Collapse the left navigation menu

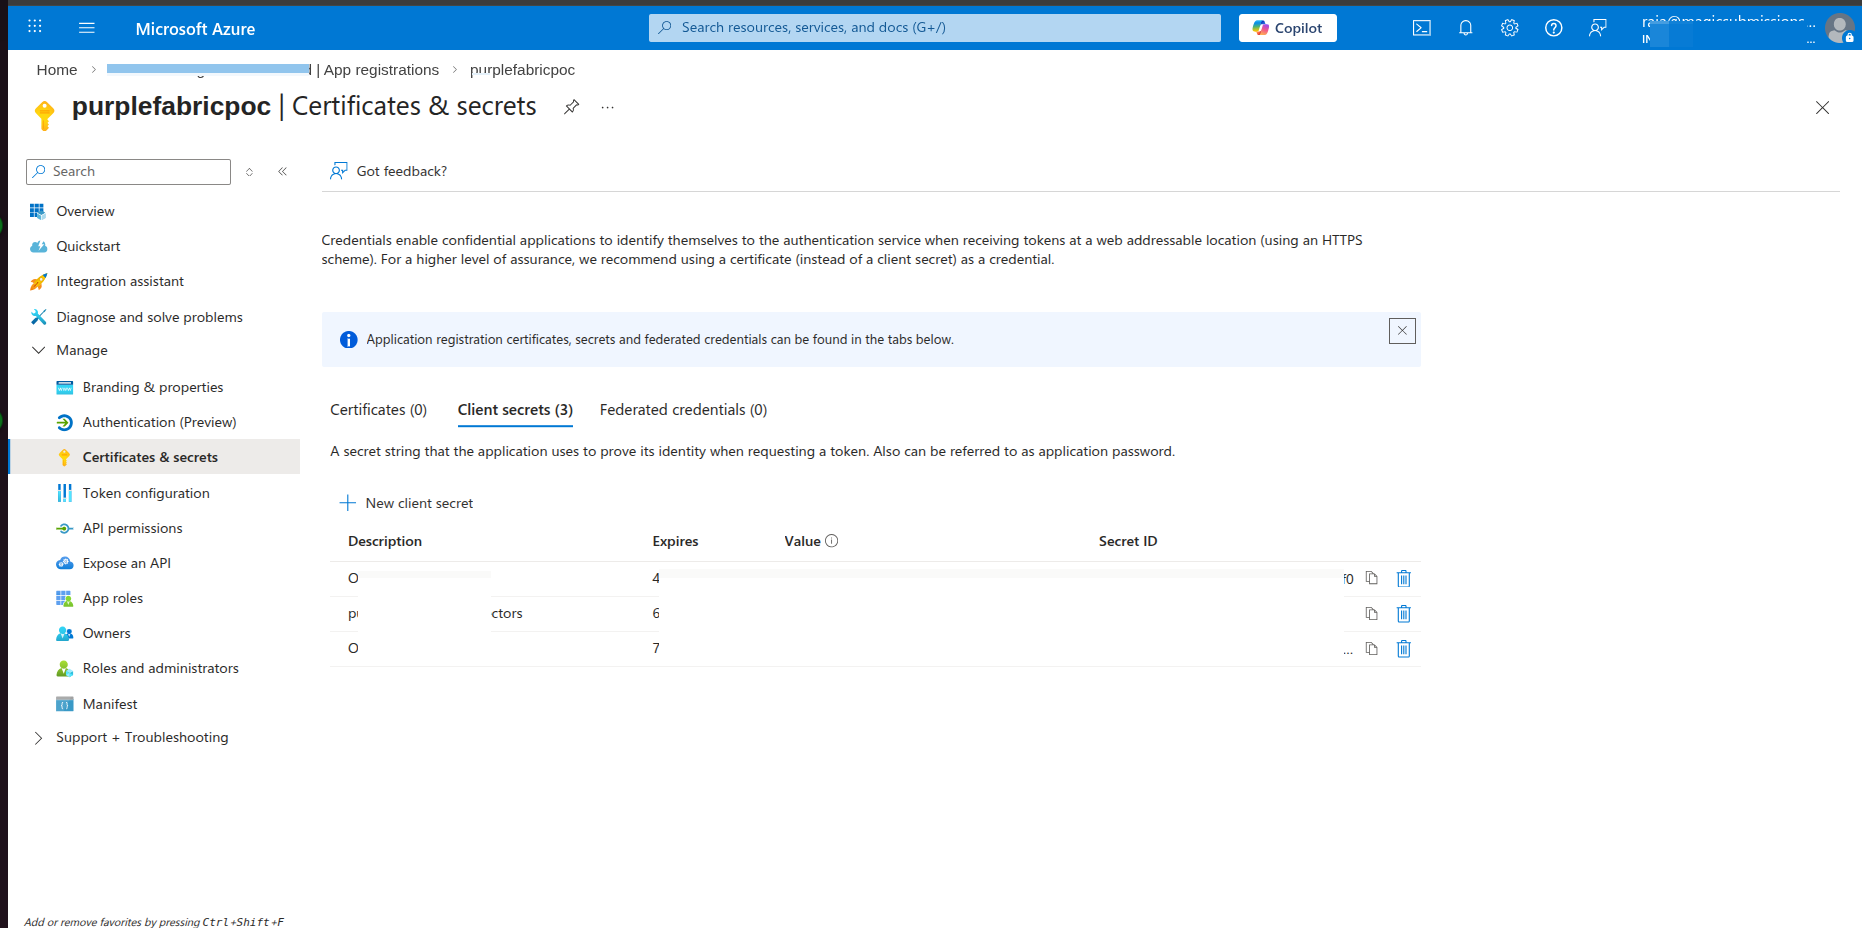click(x=283, y=172)
